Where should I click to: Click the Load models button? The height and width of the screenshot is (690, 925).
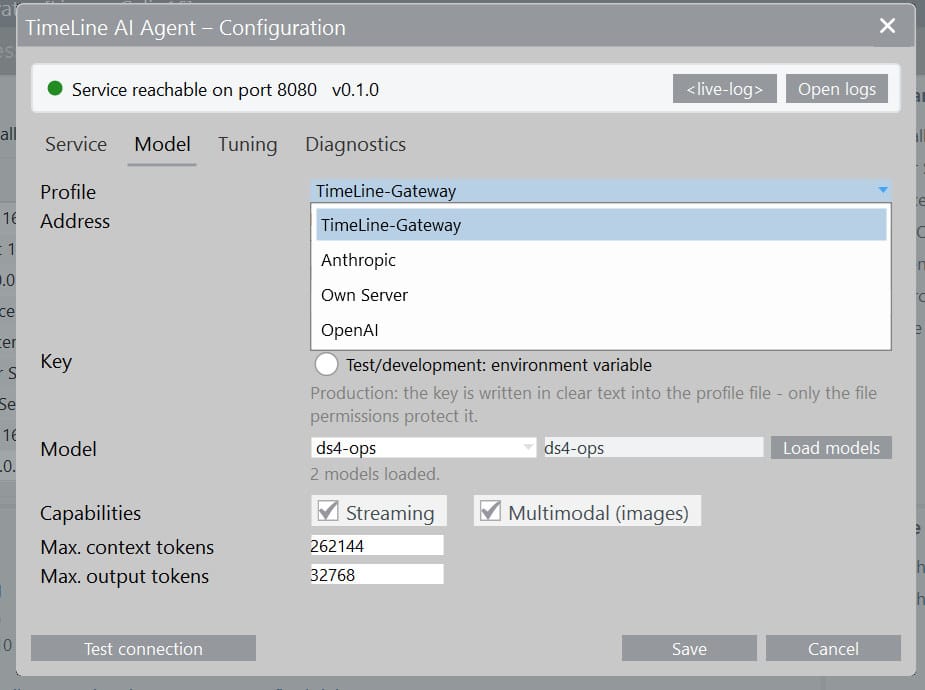tap(831, 448)
